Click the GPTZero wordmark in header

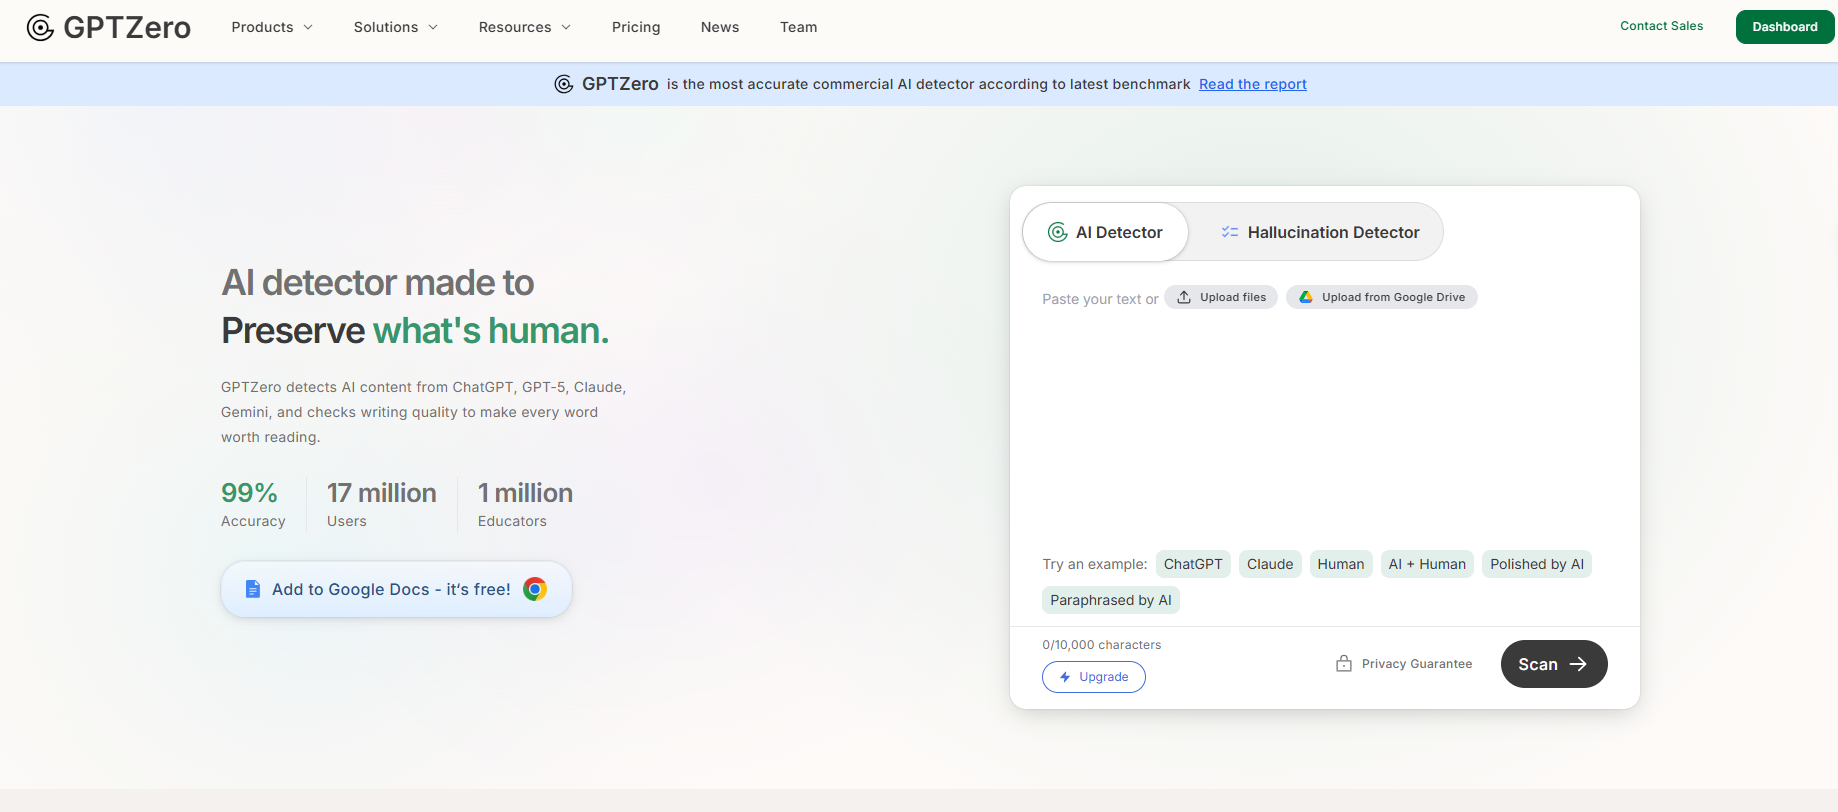[x=127, y=27]
